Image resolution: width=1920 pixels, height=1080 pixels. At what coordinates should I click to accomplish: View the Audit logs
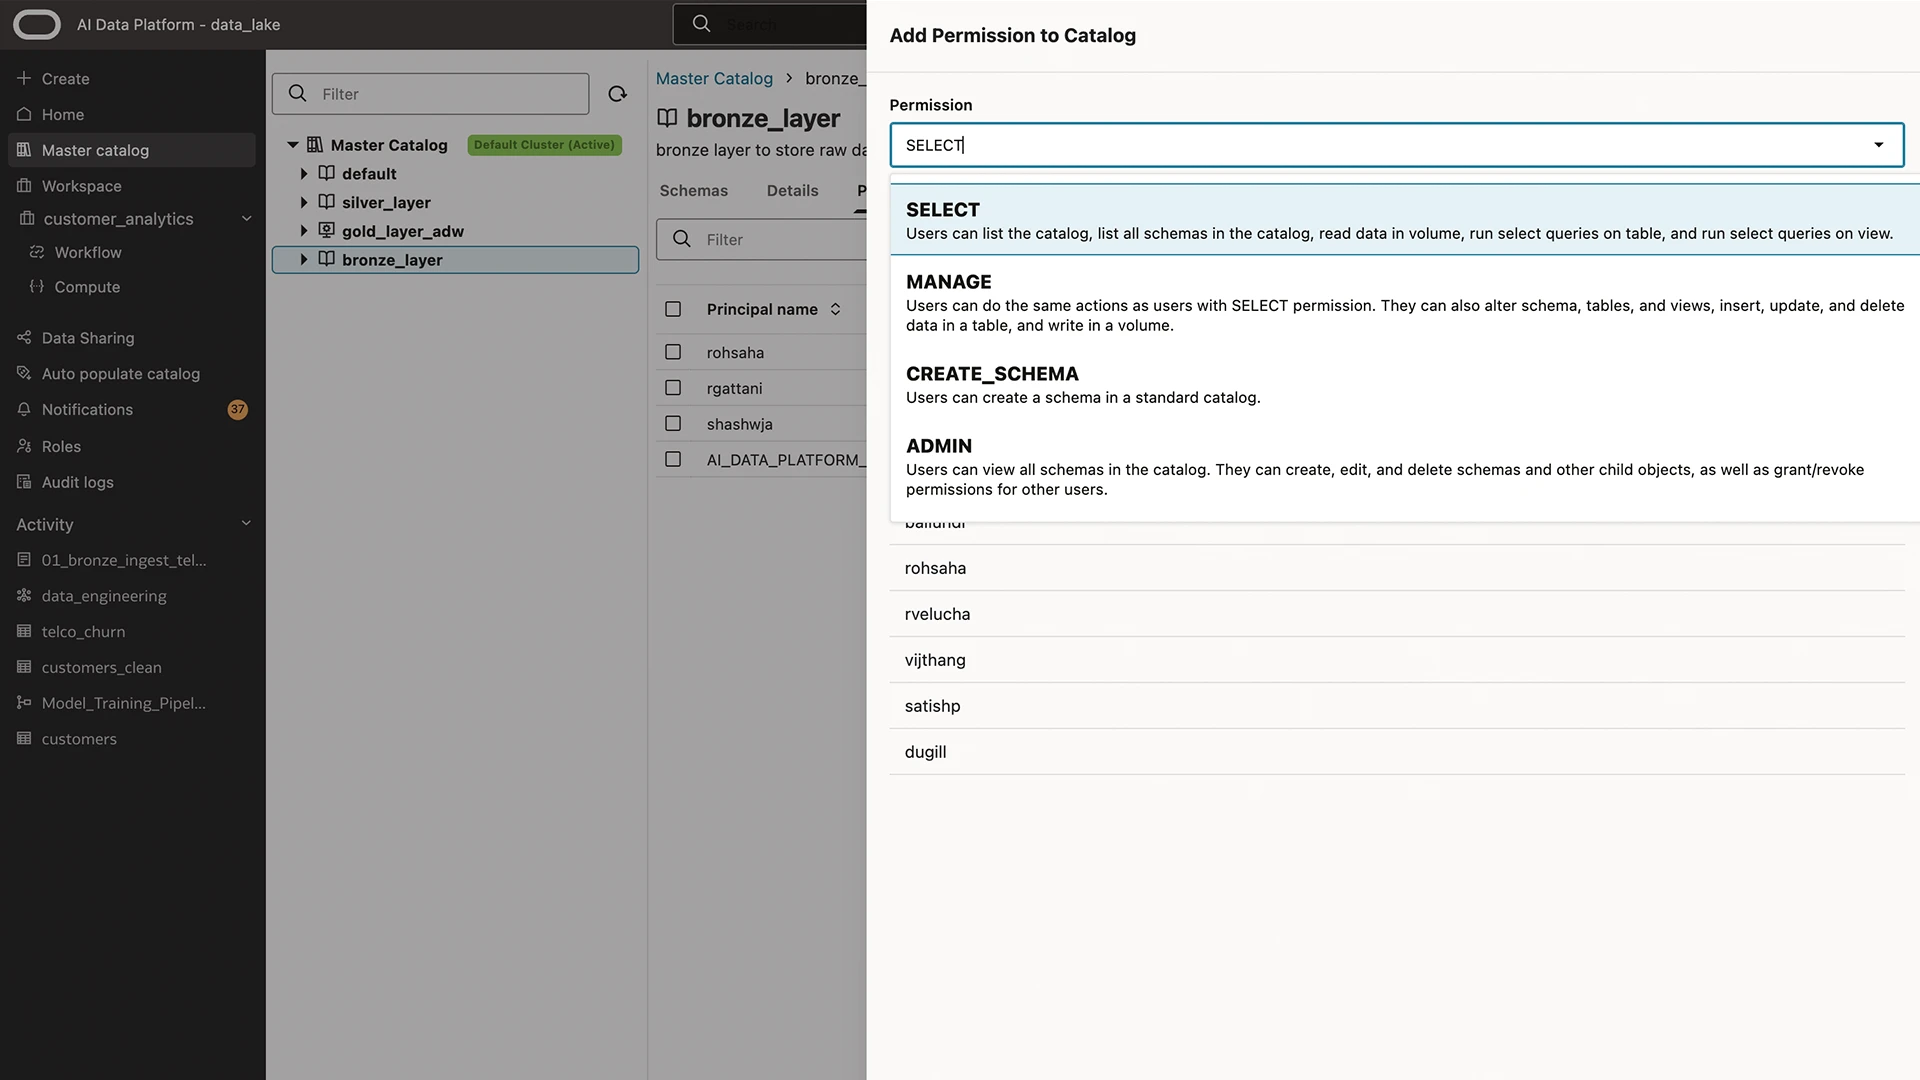tap(76, 482)
